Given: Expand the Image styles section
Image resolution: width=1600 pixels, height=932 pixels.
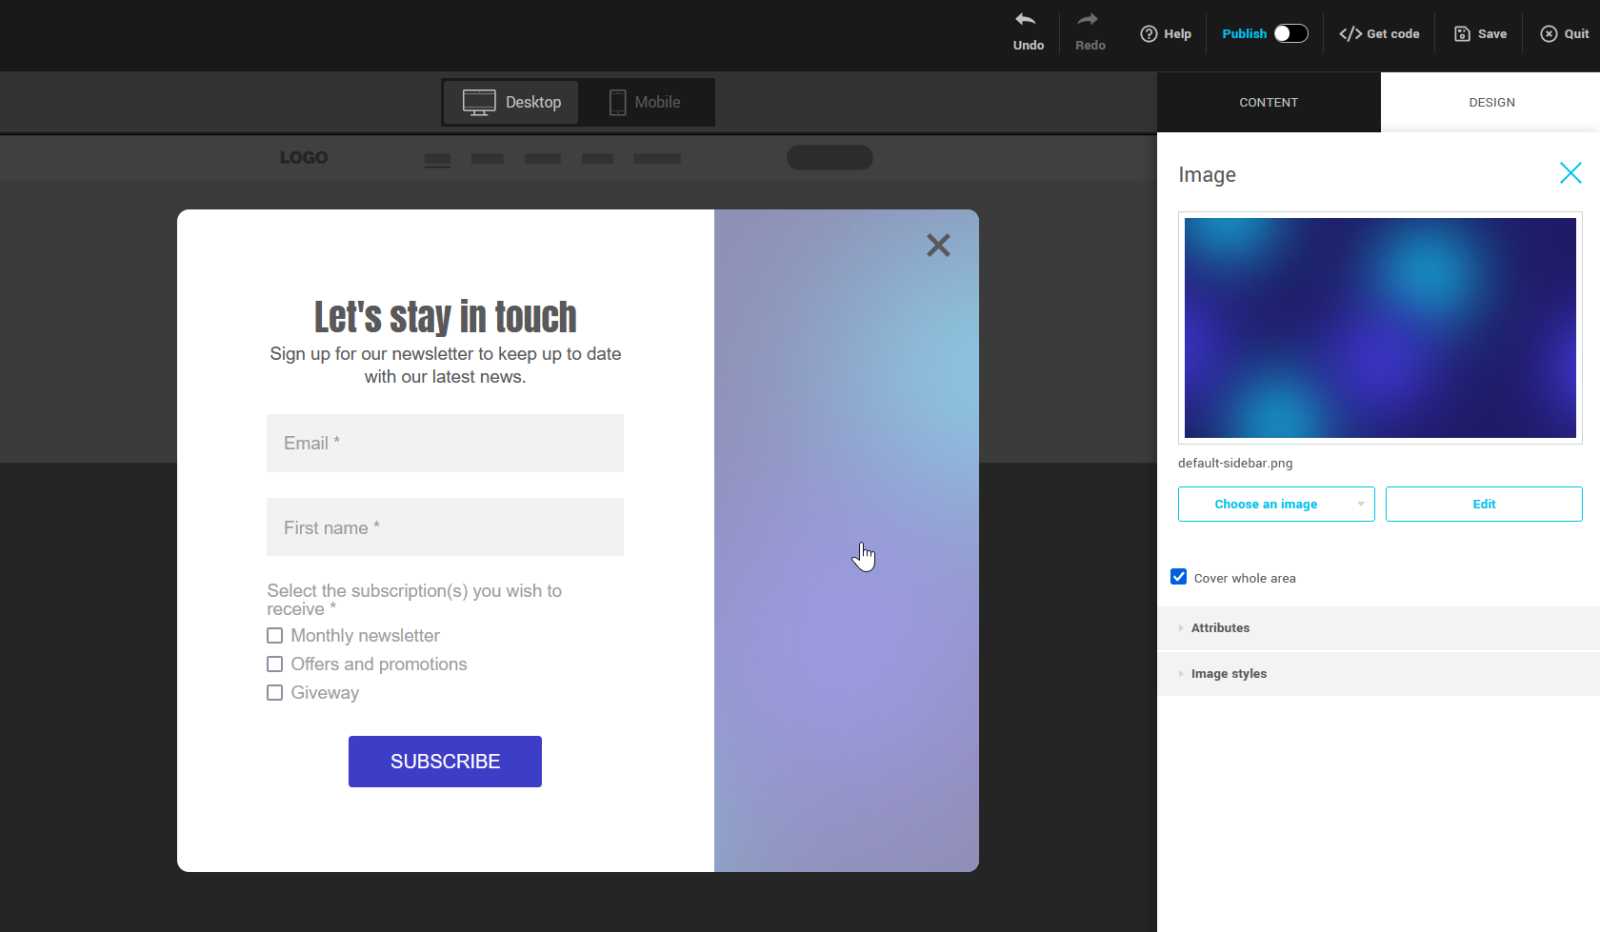Looking at the screenshot, I should [1228, 674].
